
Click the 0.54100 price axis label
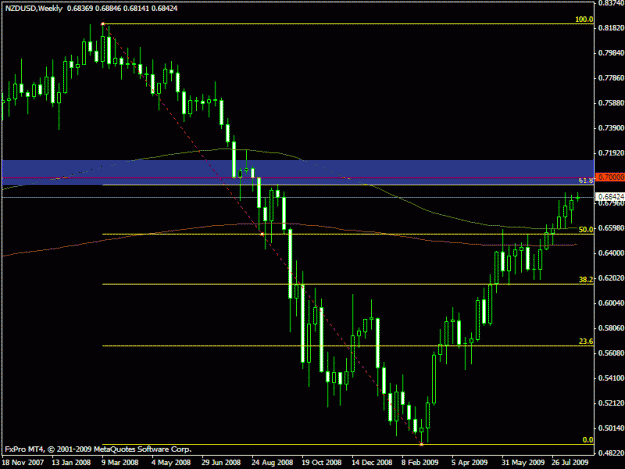[x=611, y=378]
